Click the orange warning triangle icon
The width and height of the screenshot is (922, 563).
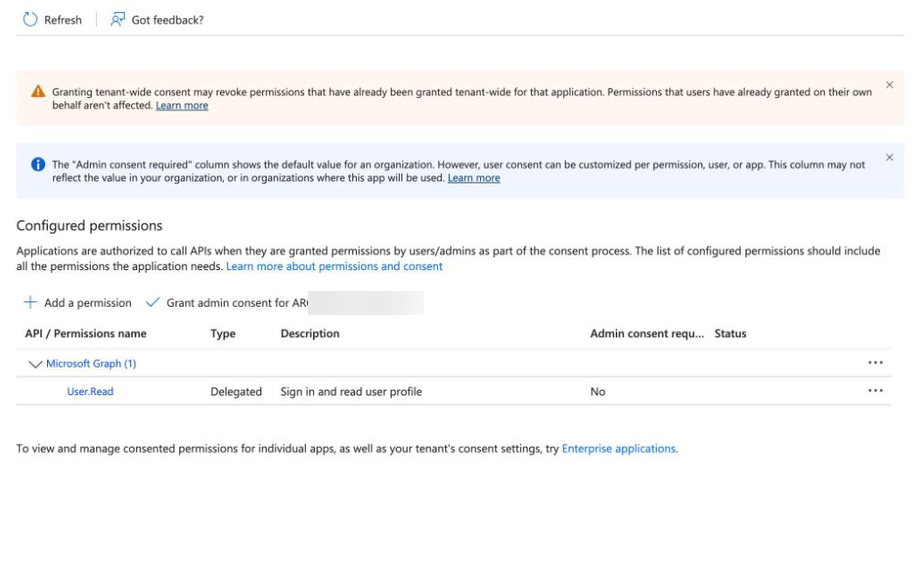click(x=38, y=91)
